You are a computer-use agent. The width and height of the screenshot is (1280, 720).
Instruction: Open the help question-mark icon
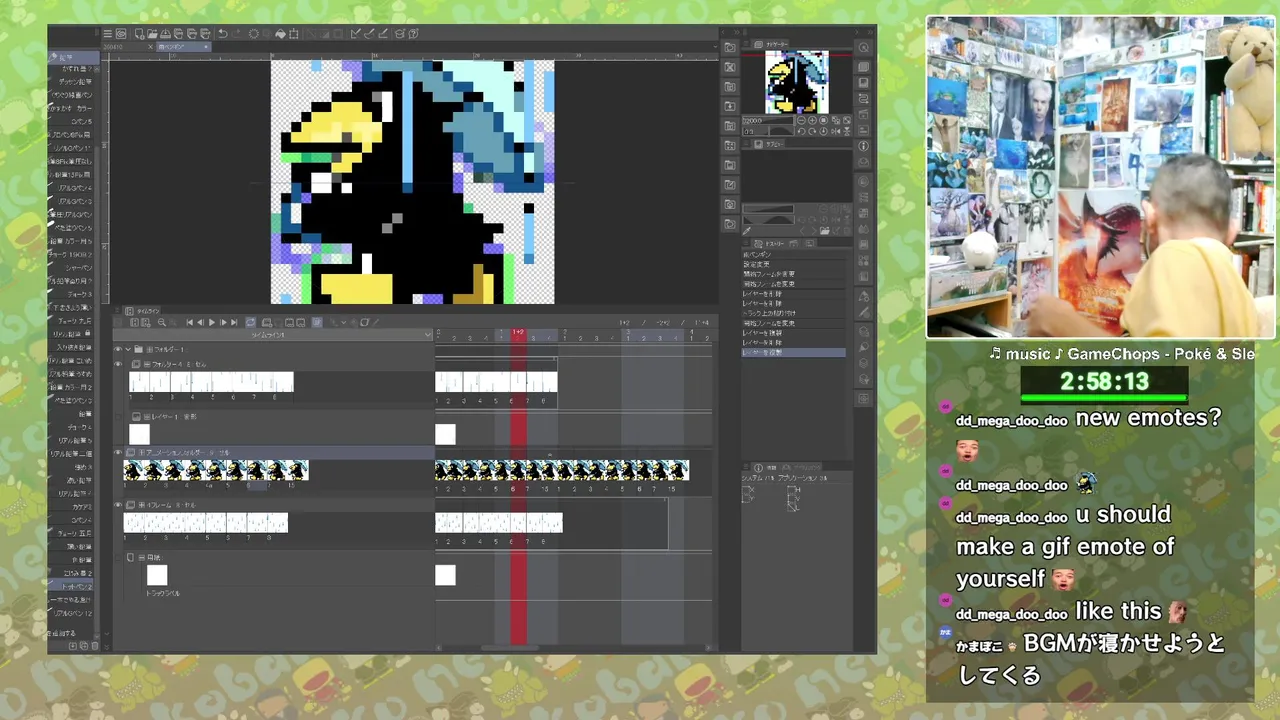tap(413, 34)
